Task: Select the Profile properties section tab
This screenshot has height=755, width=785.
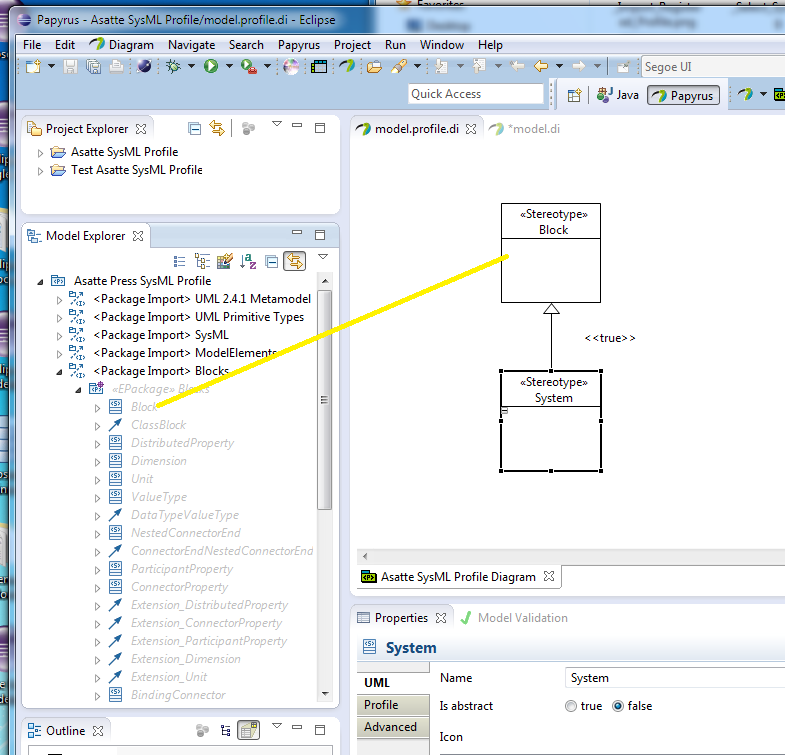Action: click(x=394, y=704)
